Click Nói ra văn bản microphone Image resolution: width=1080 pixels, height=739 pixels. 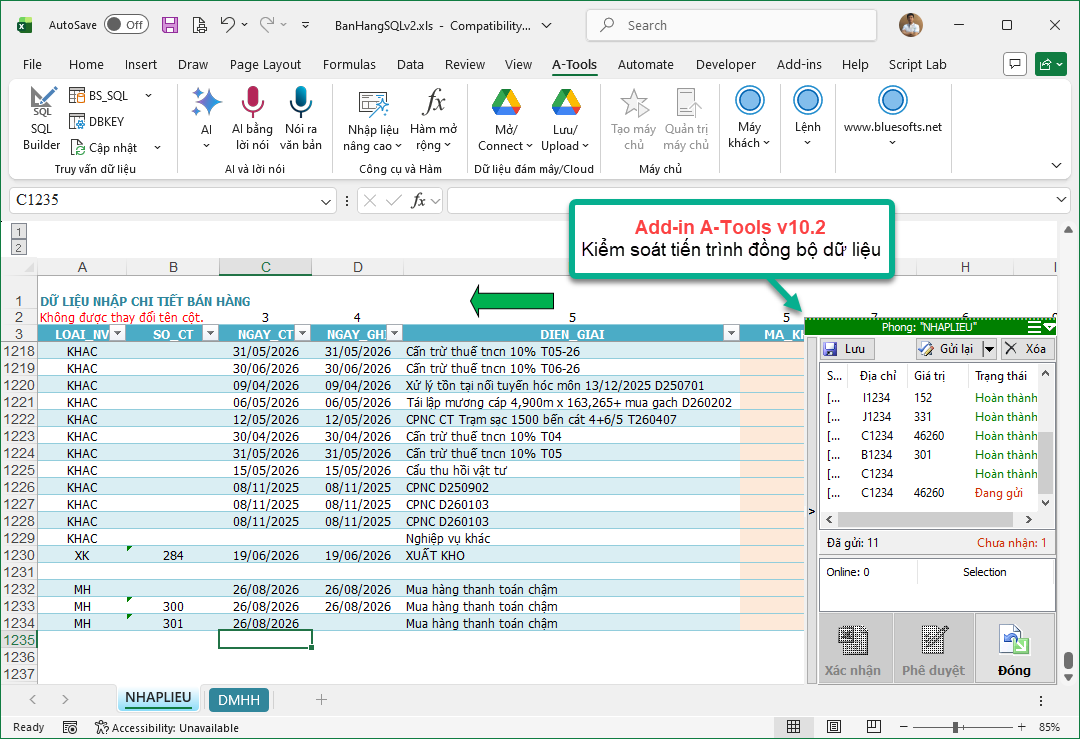300,102
